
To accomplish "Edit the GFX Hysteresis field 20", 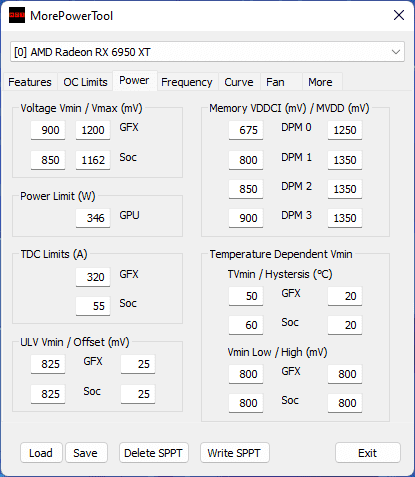I will (345, 296).
